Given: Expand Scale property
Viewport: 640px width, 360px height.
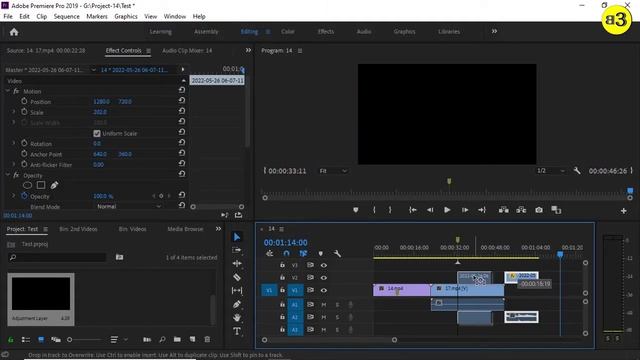Looking at the screenshot, I should coord(13,112).
